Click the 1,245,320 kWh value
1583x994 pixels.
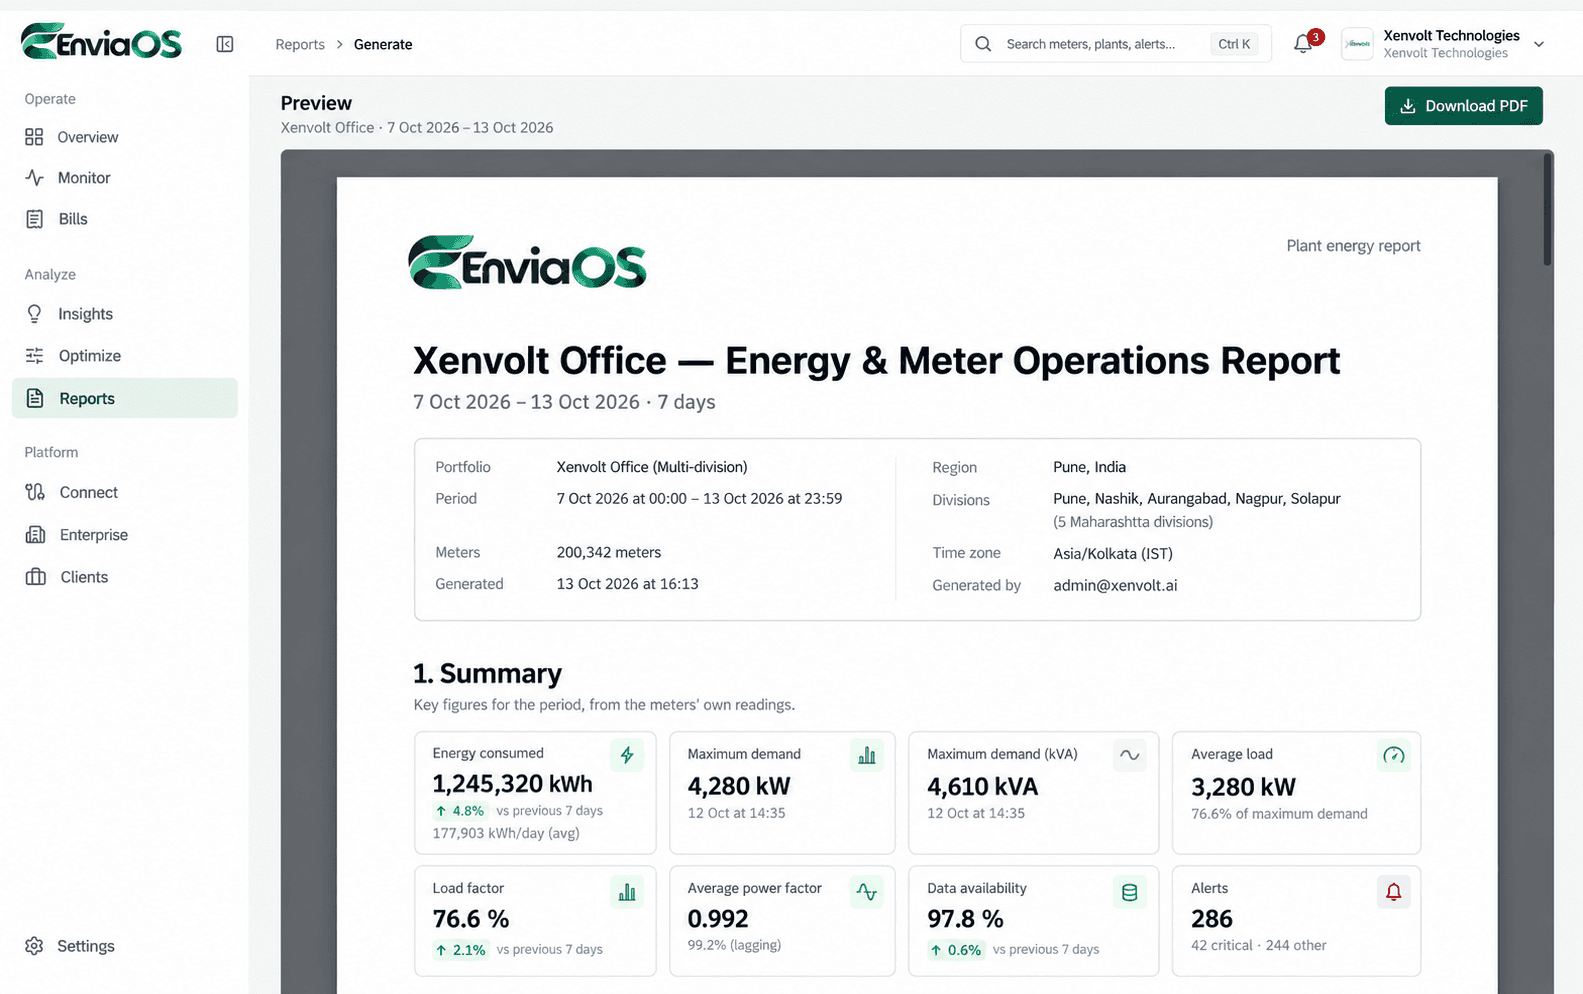click(512, 784)
